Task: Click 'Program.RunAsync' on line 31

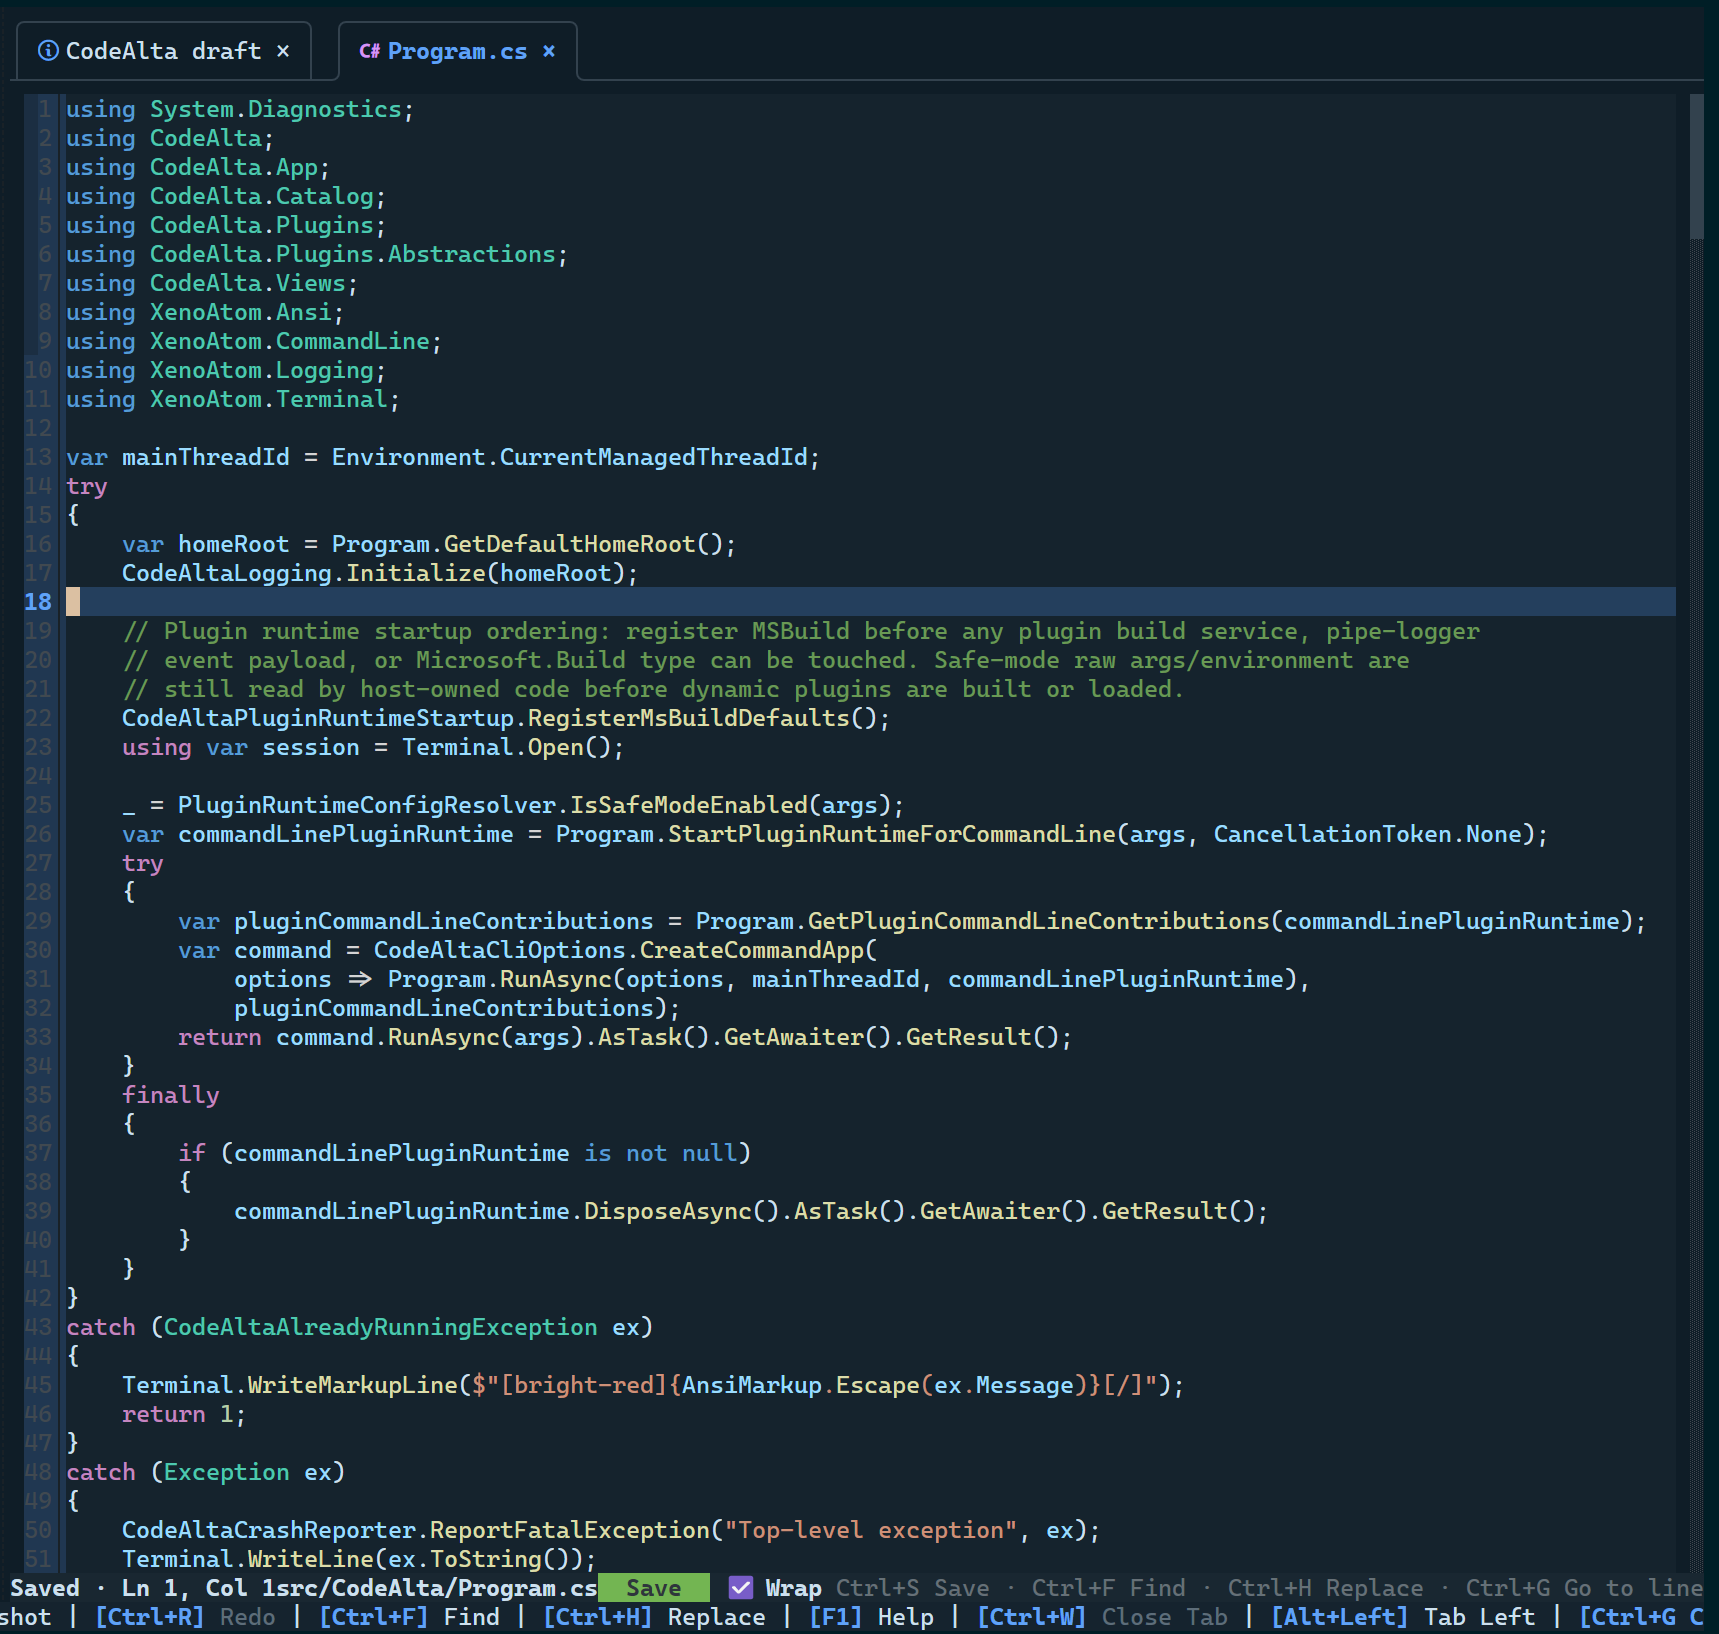Action: point(500,979)
